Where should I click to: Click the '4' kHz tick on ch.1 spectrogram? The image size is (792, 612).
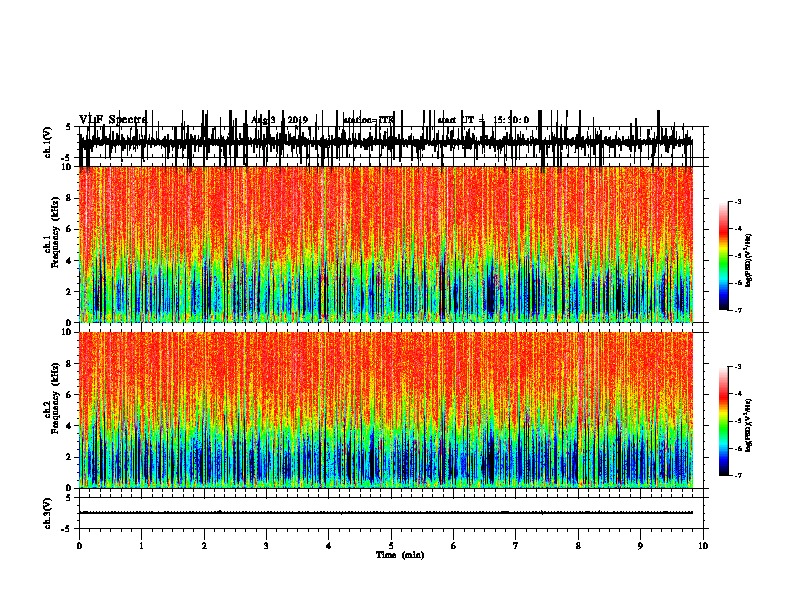pyautogui.click(x=69, y=261)
